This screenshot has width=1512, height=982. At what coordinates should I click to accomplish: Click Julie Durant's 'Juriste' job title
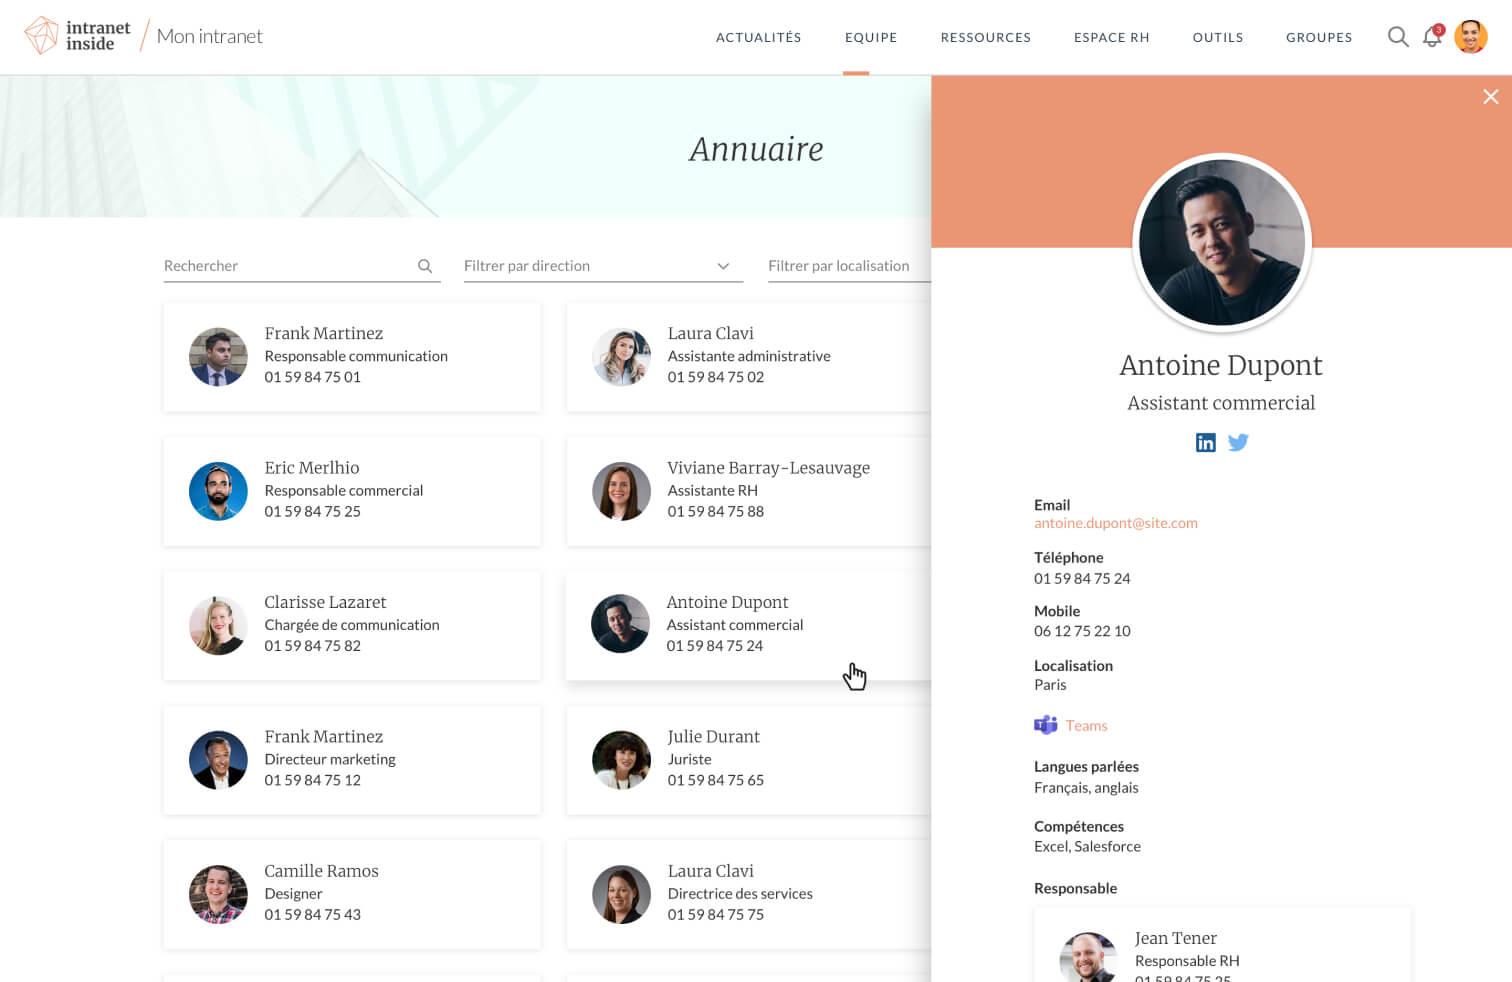(x=689, y=760)
